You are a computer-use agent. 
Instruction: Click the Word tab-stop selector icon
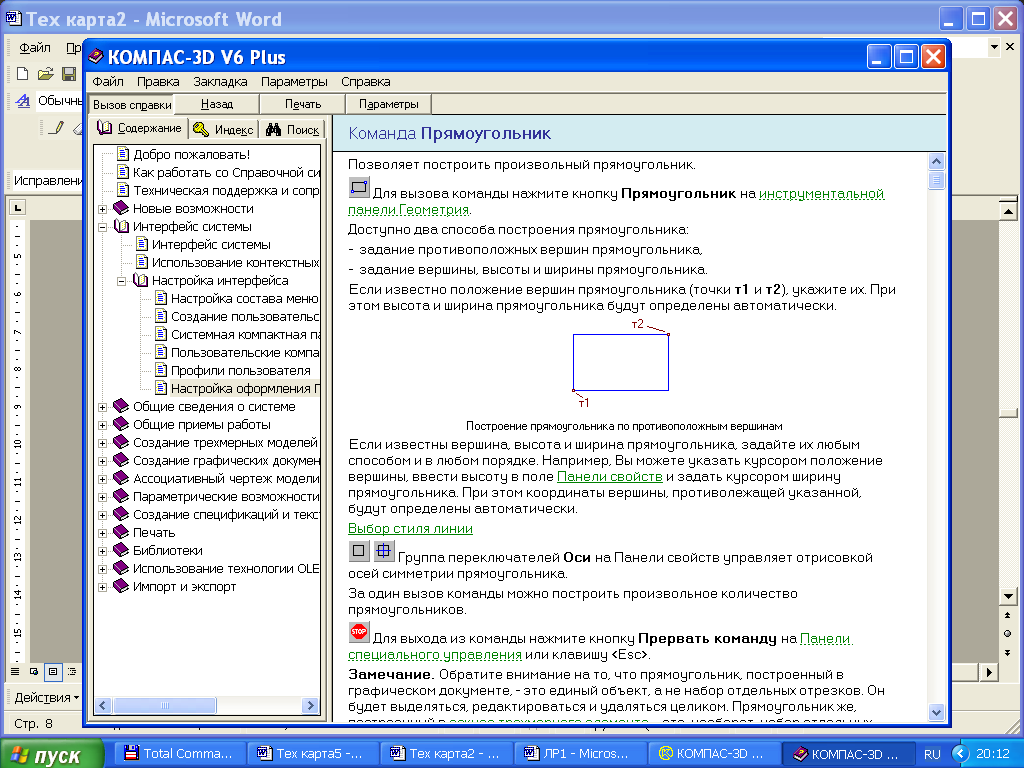(x=18, y=208)
